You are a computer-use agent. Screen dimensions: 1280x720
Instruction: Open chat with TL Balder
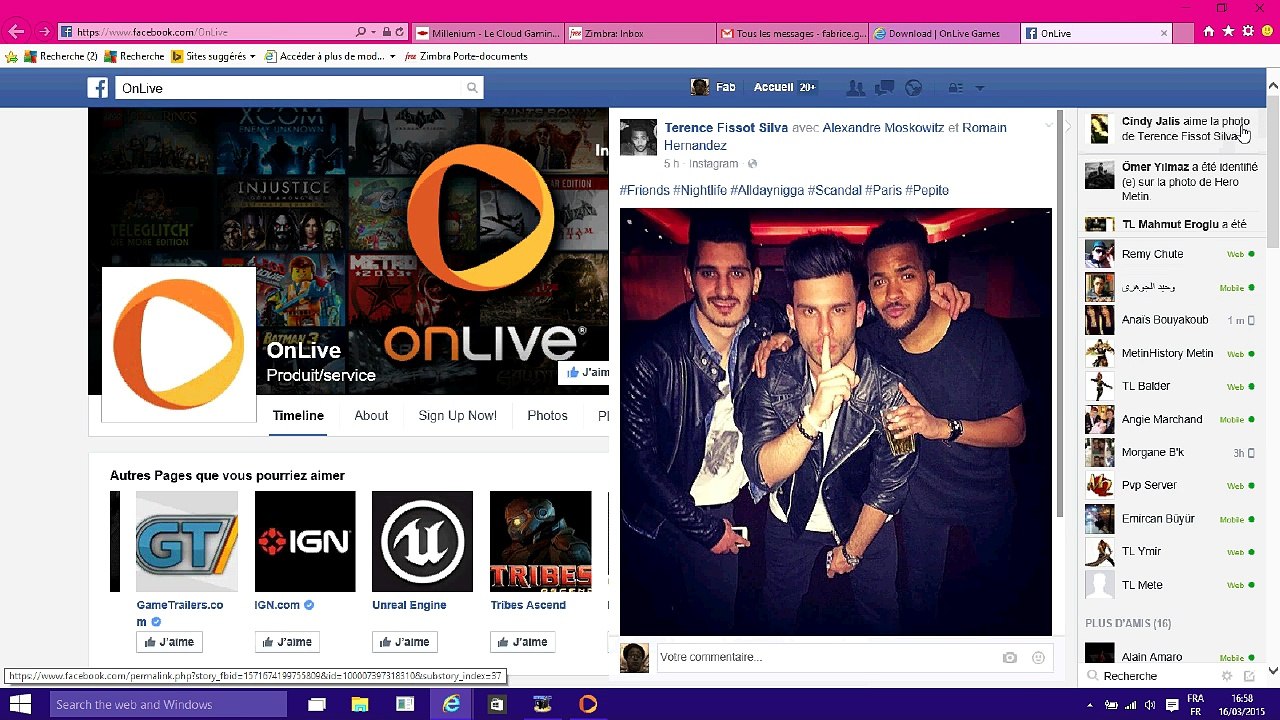click(x=1170, y=386)
